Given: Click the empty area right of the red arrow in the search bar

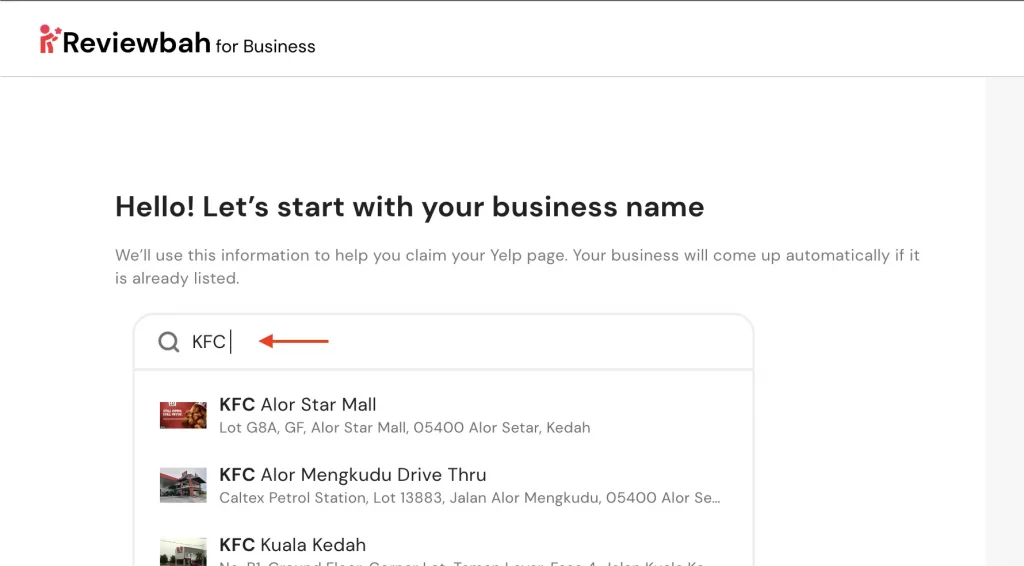Looking at the screenshot, I should [540, 342].
